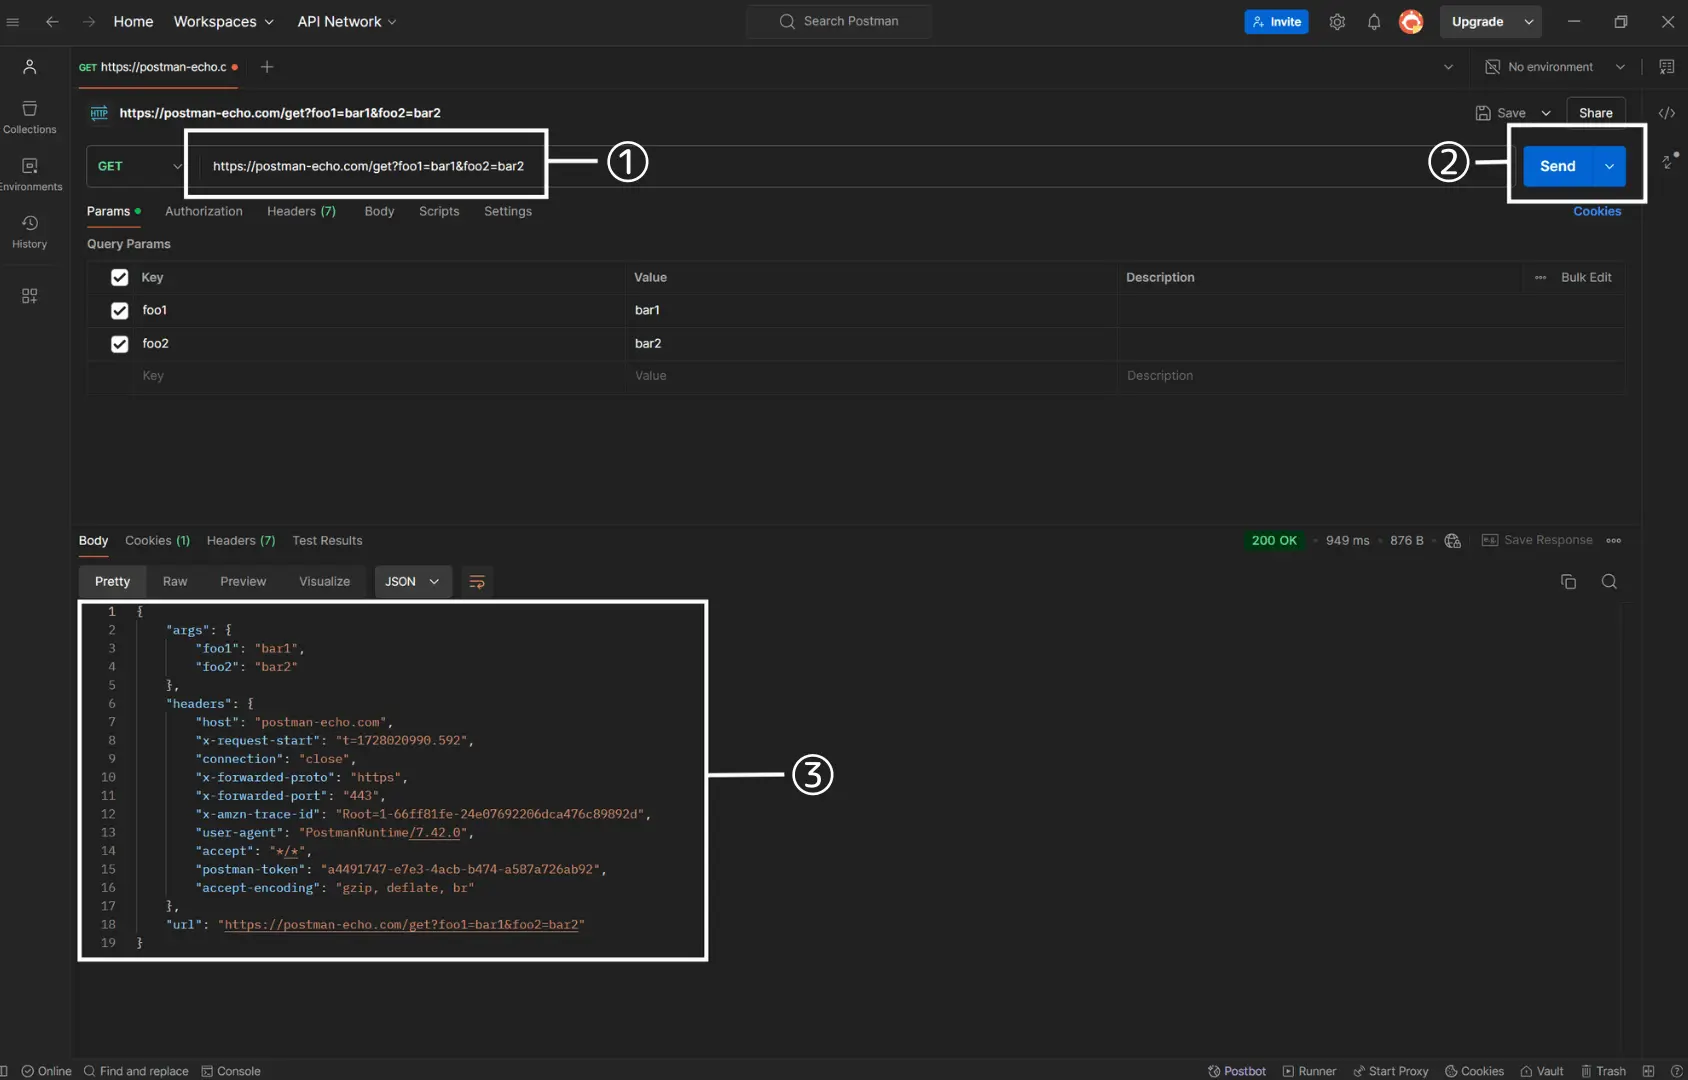Click the notifications bell icon
Screen dimensions: 1688x1080
coord(1374,22)
